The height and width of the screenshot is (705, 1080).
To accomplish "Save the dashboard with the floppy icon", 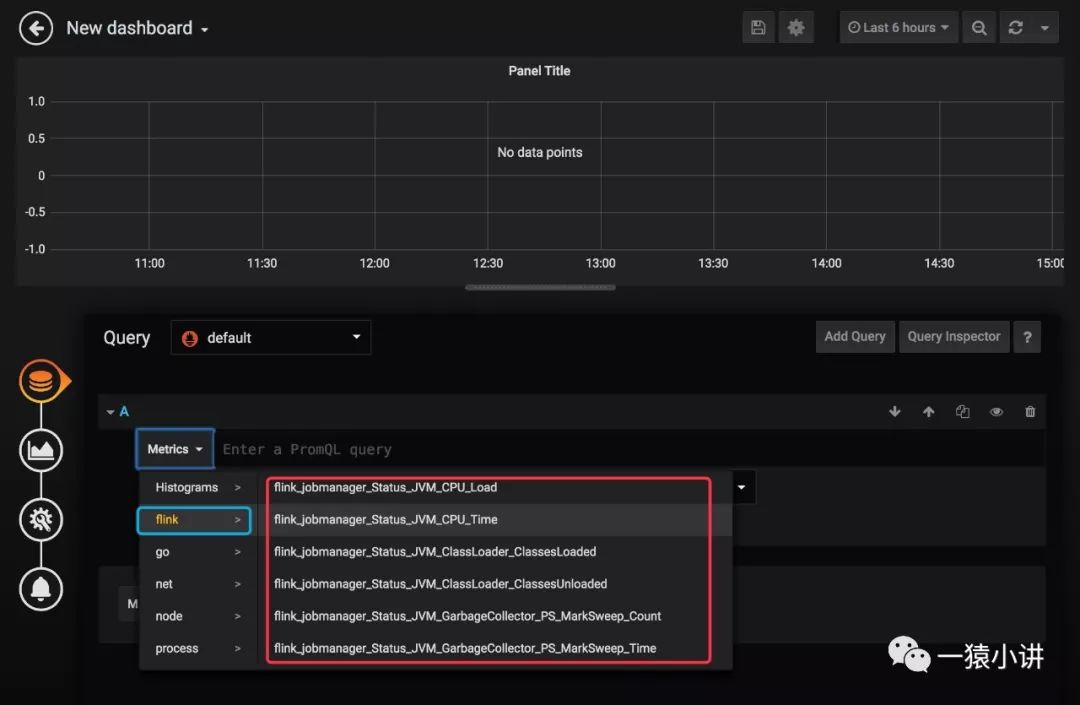I will [x=758, y=28].
